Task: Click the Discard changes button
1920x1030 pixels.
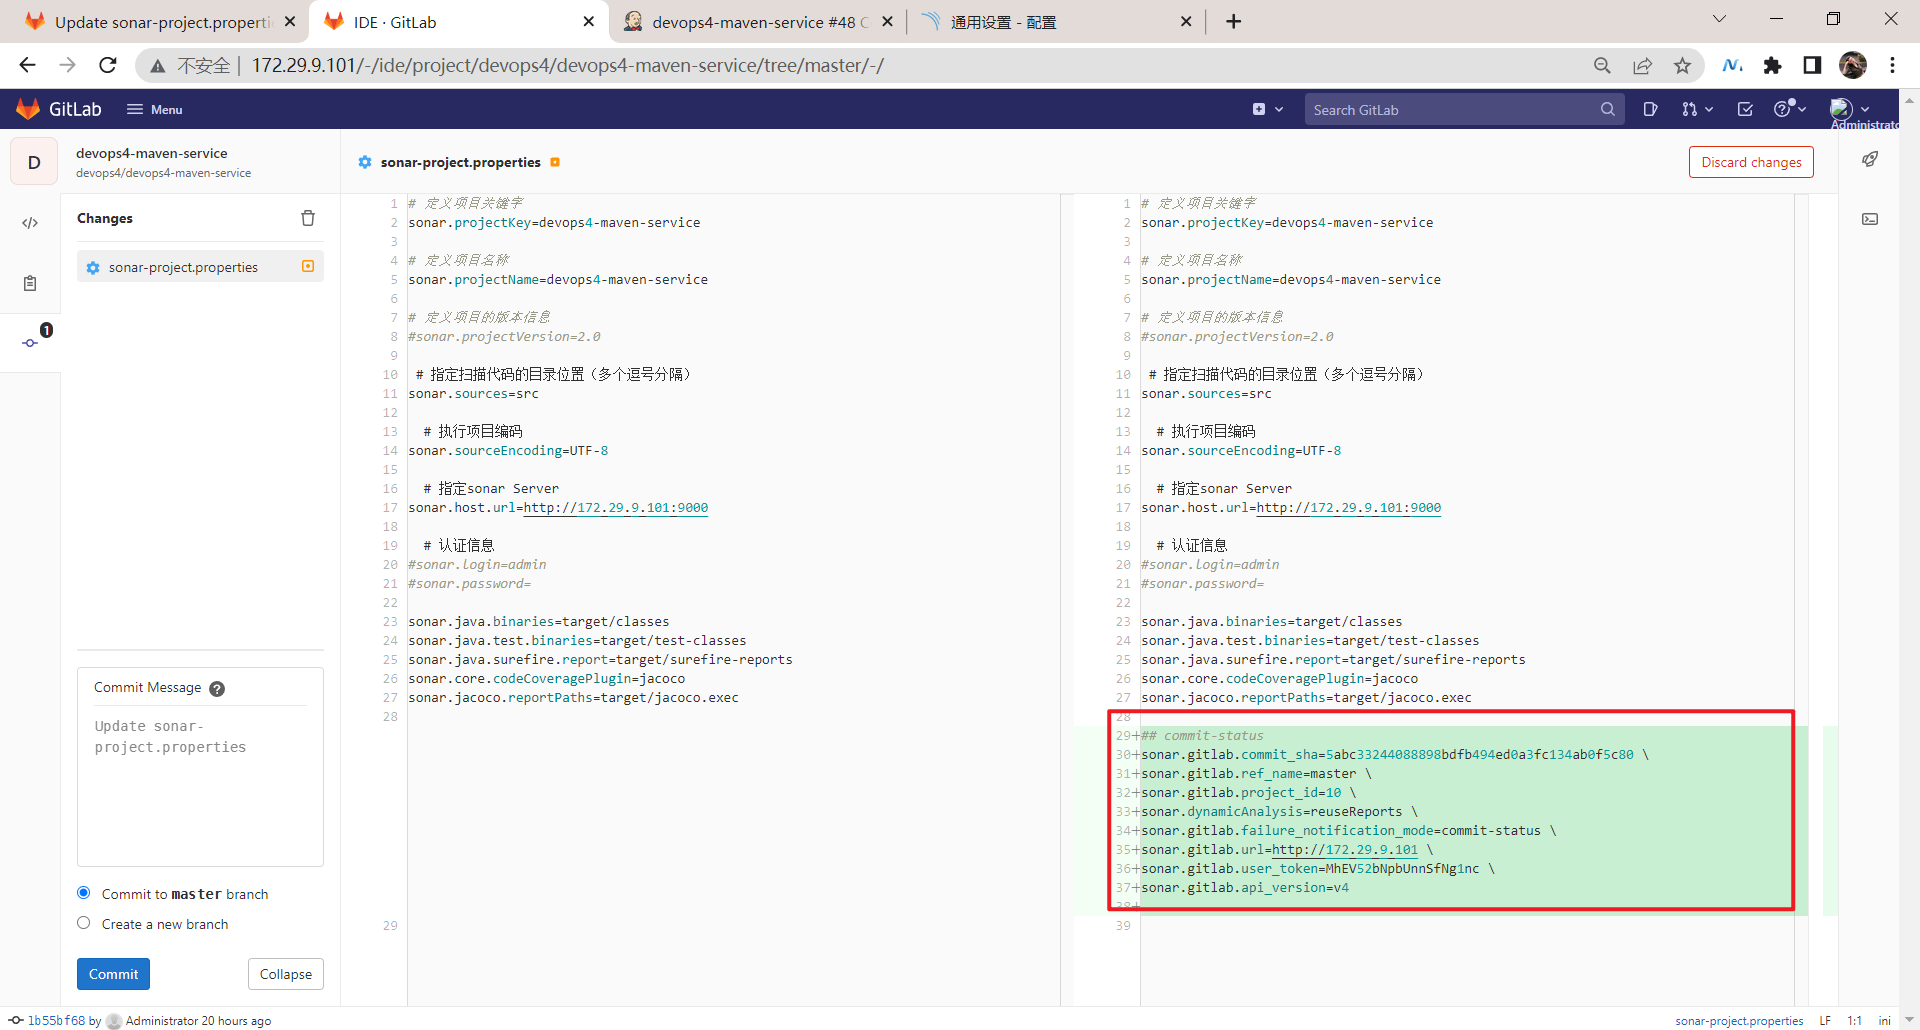Action: coord(1751,162)
